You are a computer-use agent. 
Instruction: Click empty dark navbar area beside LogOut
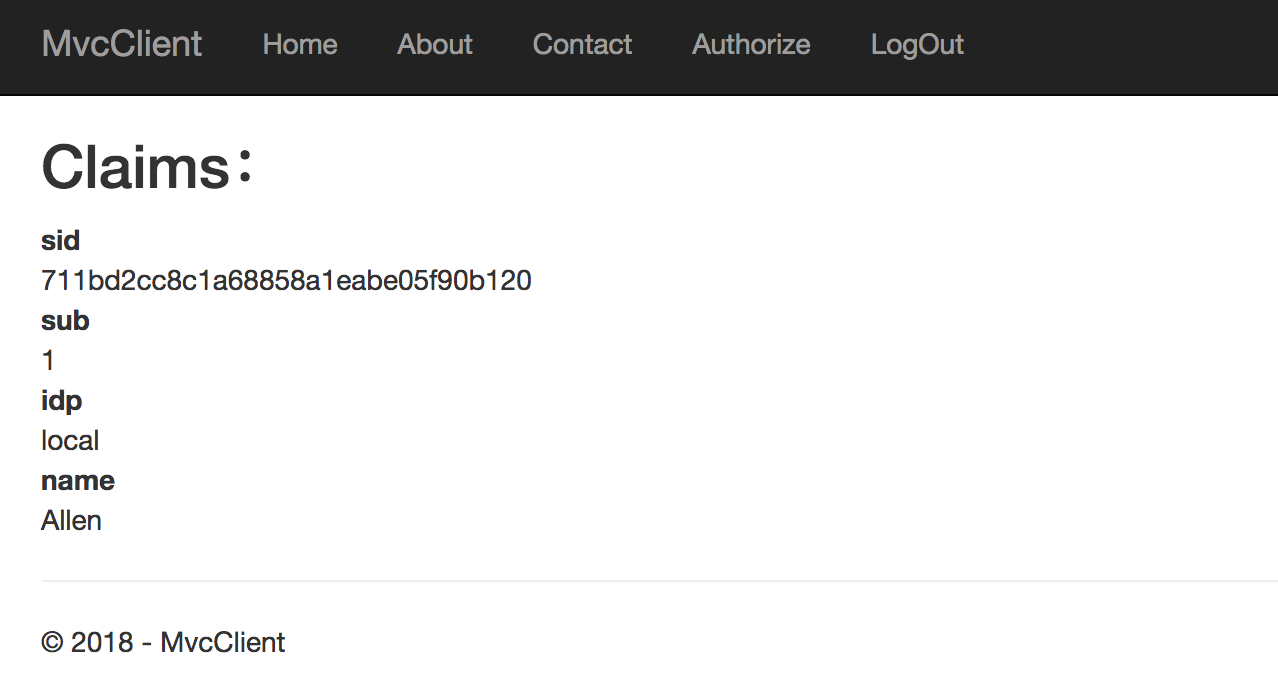click(1120, 45)
